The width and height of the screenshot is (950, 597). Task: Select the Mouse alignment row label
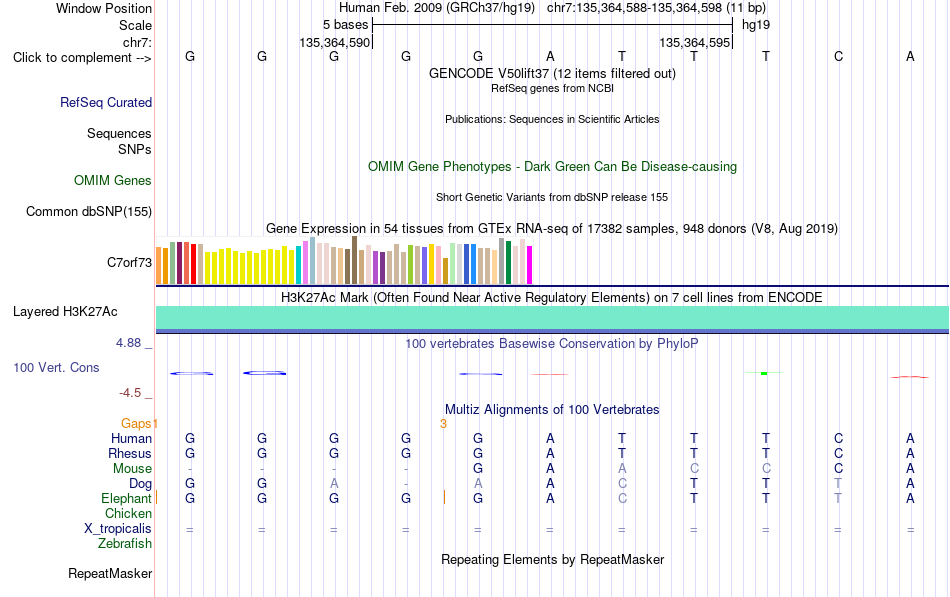[132, 469]
